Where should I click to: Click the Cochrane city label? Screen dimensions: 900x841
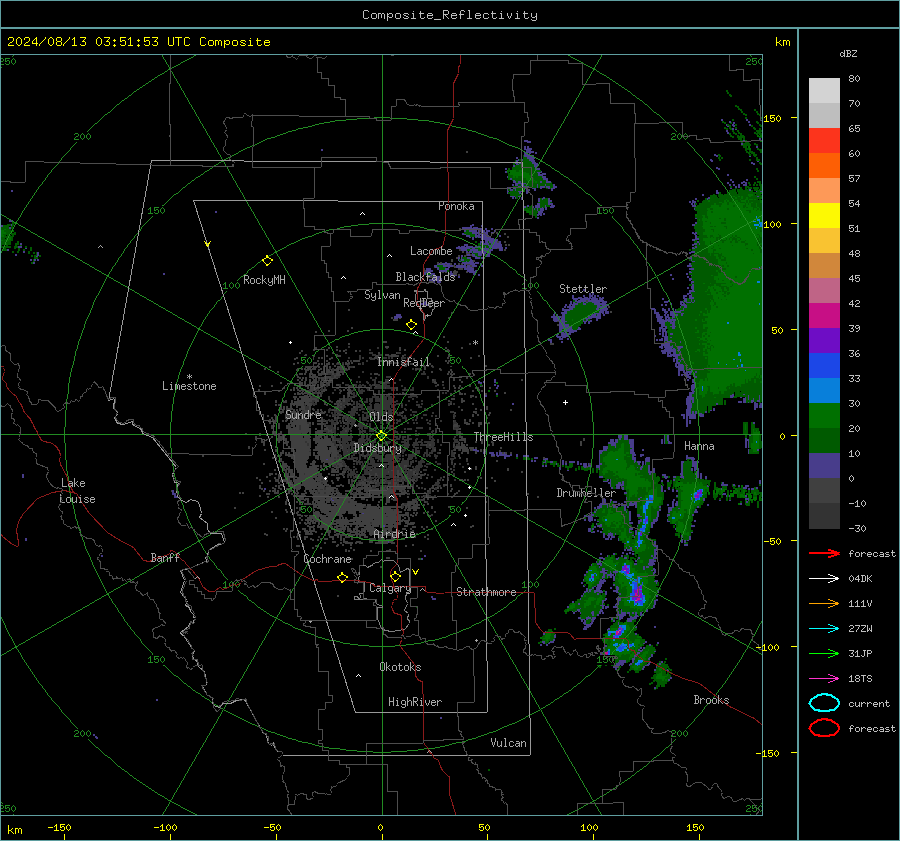pos(327,559)
